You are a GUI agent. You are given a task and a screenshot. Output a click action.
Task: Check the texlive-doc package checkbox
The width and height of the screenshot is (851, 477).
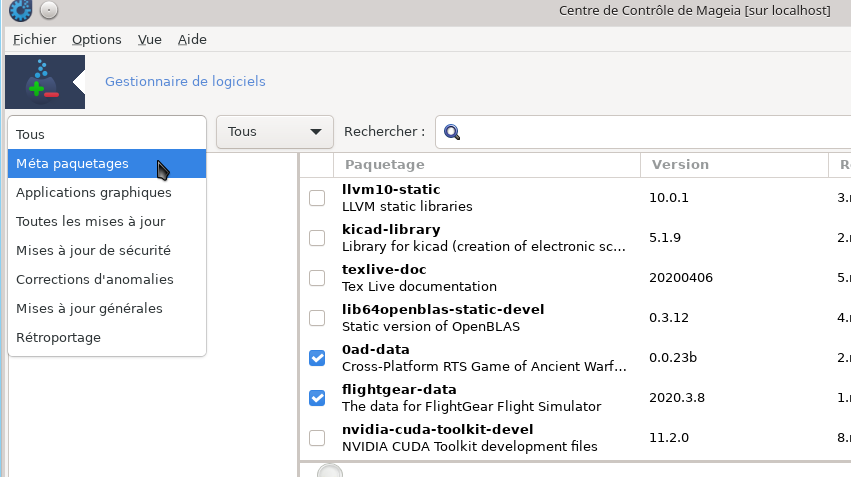(317, 278)
